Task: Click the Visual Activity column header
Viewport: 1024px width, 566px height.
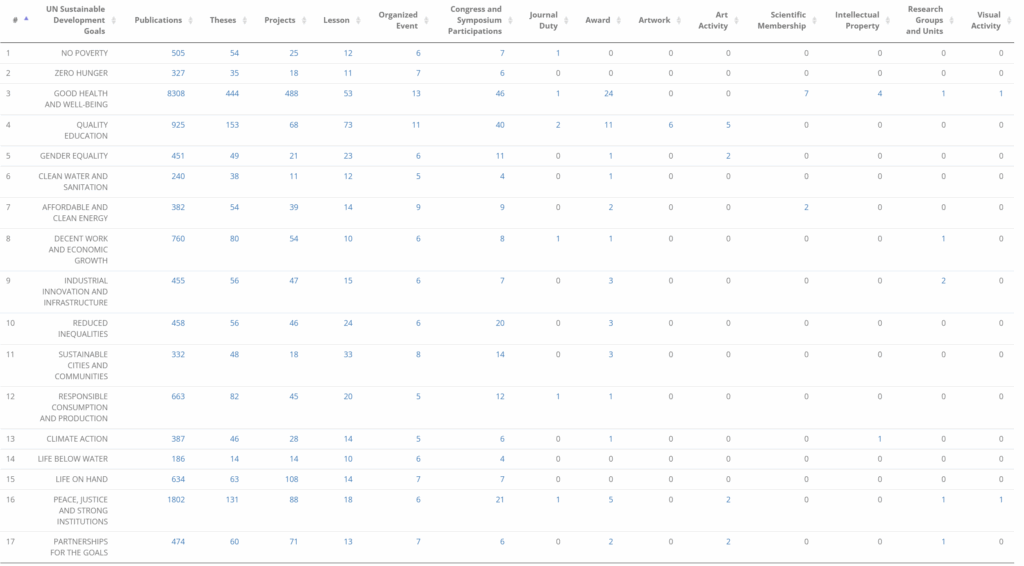Action: (x=986, y=20)
